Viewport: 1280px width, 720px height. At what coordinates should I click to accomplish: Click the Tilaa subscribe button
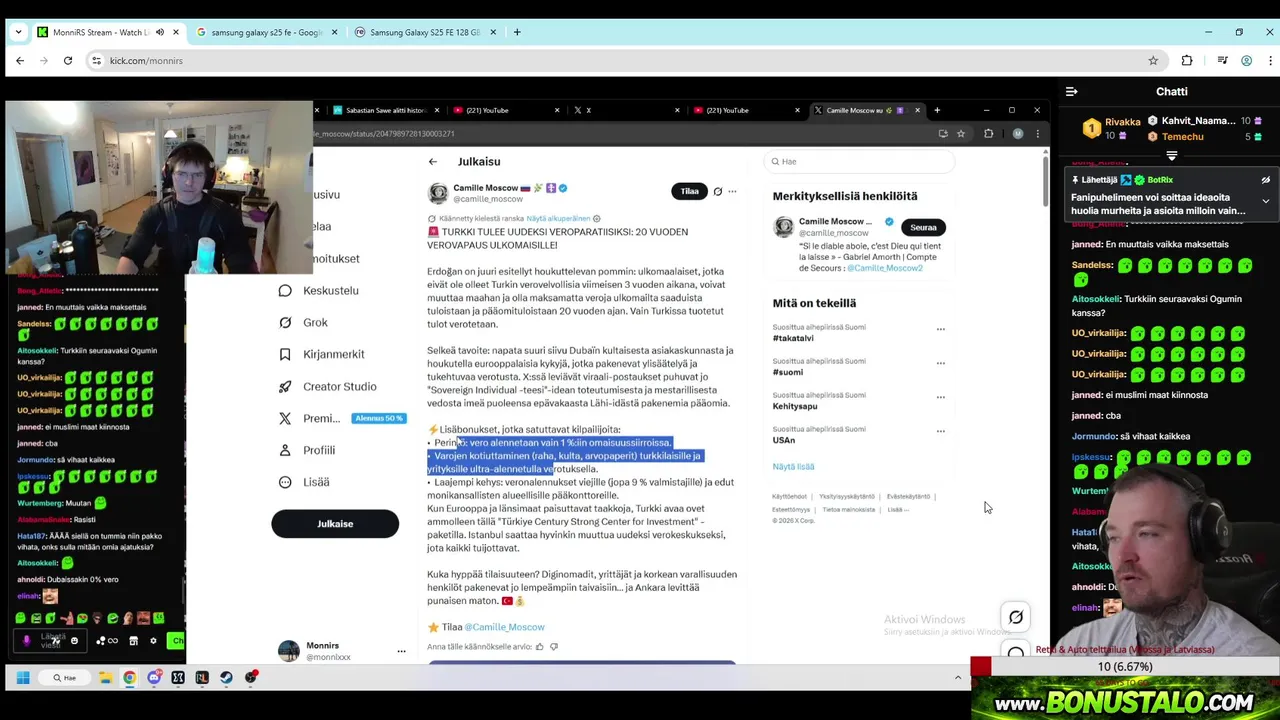[689, 191]
